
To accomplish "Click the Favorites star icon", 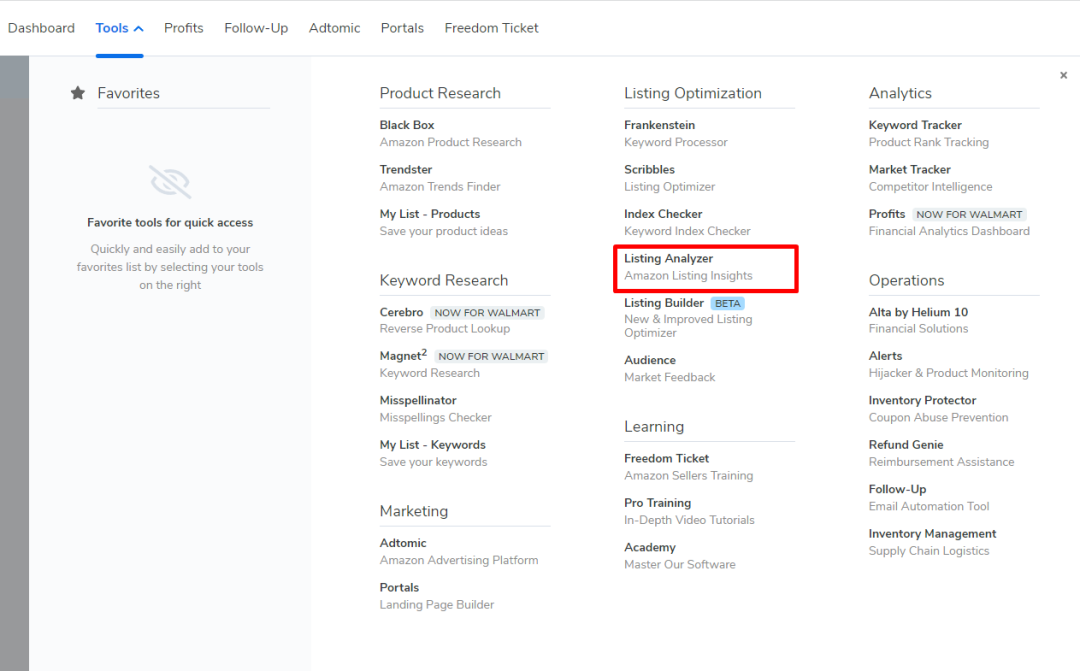I will pyautogui.click(x=77, y=93).
